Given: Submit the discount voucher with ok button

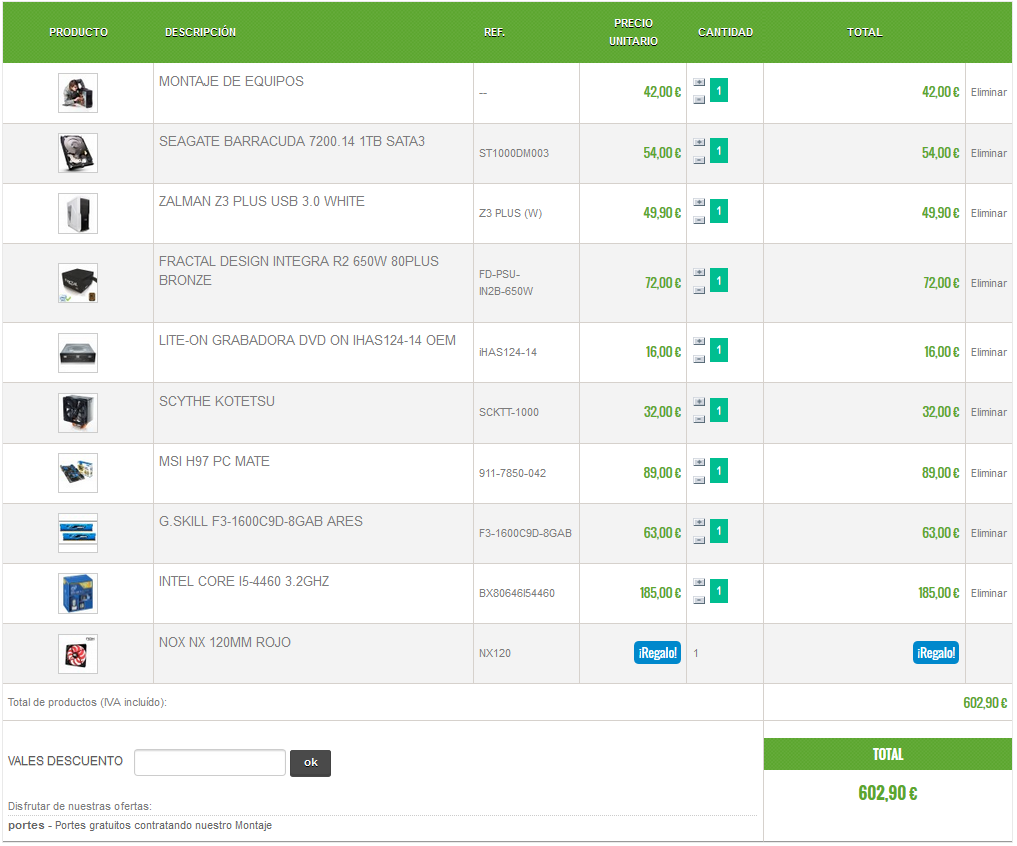Looking at the screenshot, I should (x=310, y=764).
